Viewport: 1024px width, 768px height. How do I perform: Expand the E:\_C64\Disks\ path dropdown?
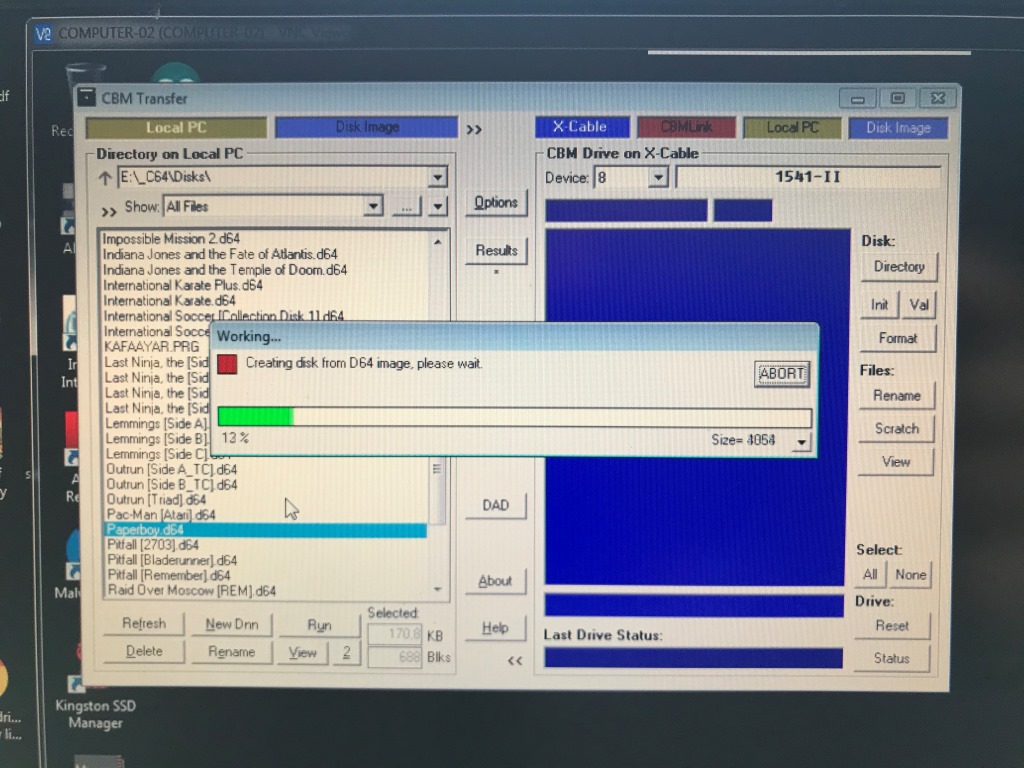click(437, 178)
